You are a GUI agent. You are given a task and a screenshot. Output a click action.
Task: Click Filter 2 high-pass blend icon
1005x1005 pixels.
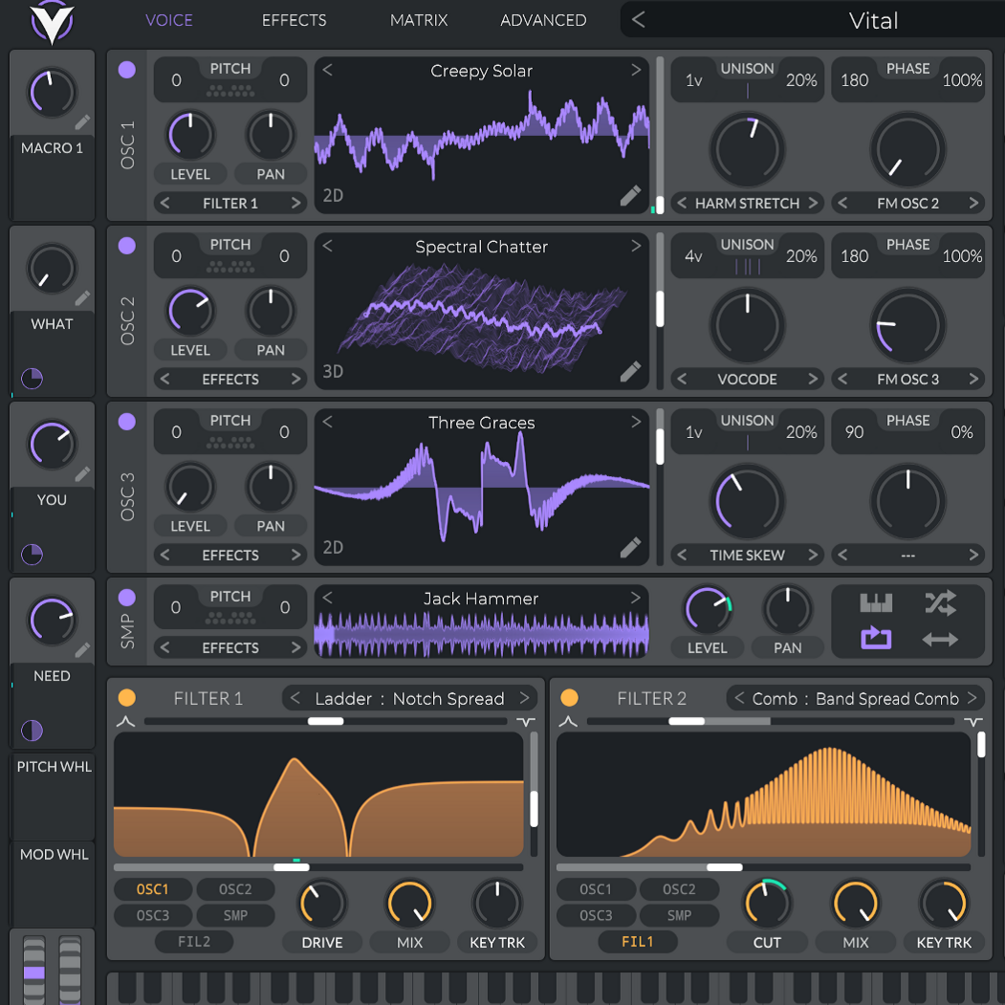[x=974, y=722]
